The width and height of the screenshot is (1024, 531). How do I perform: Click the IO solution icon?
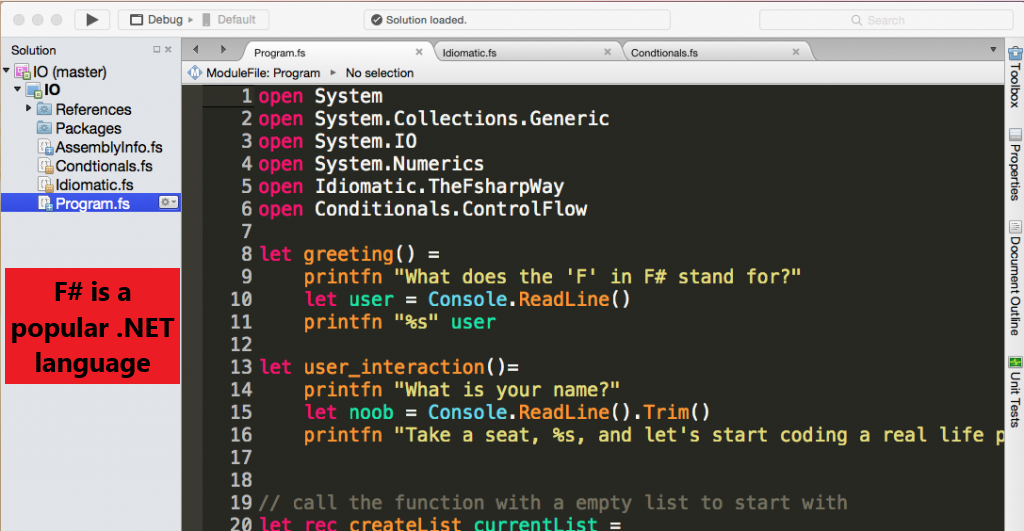click(x=22, y=72)
